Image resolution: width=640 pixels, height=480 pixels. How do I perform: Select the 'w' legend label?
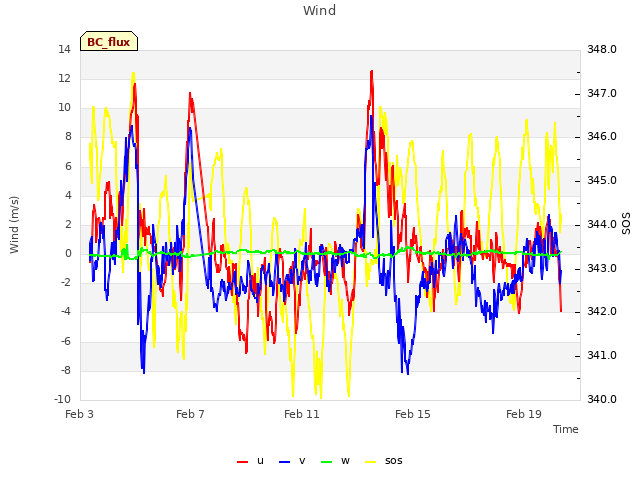point(345,461)
